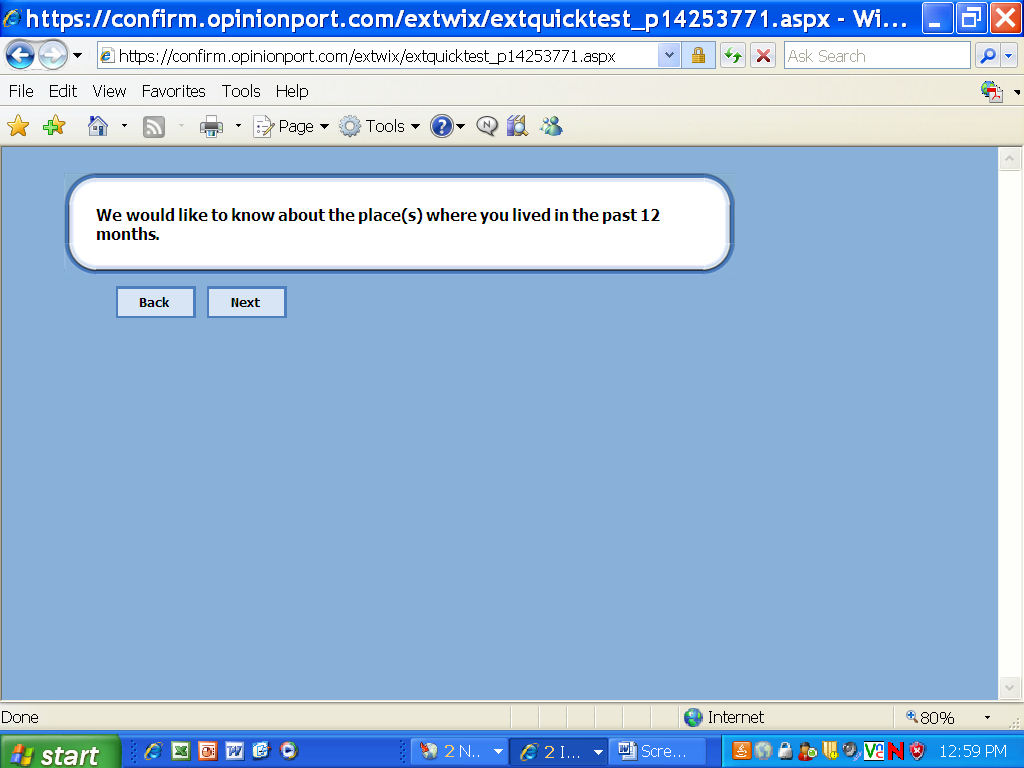Open the '2 N..' taskbar group
The width and height of the screenshot is (1024, 768).
(x=461, y=751)
